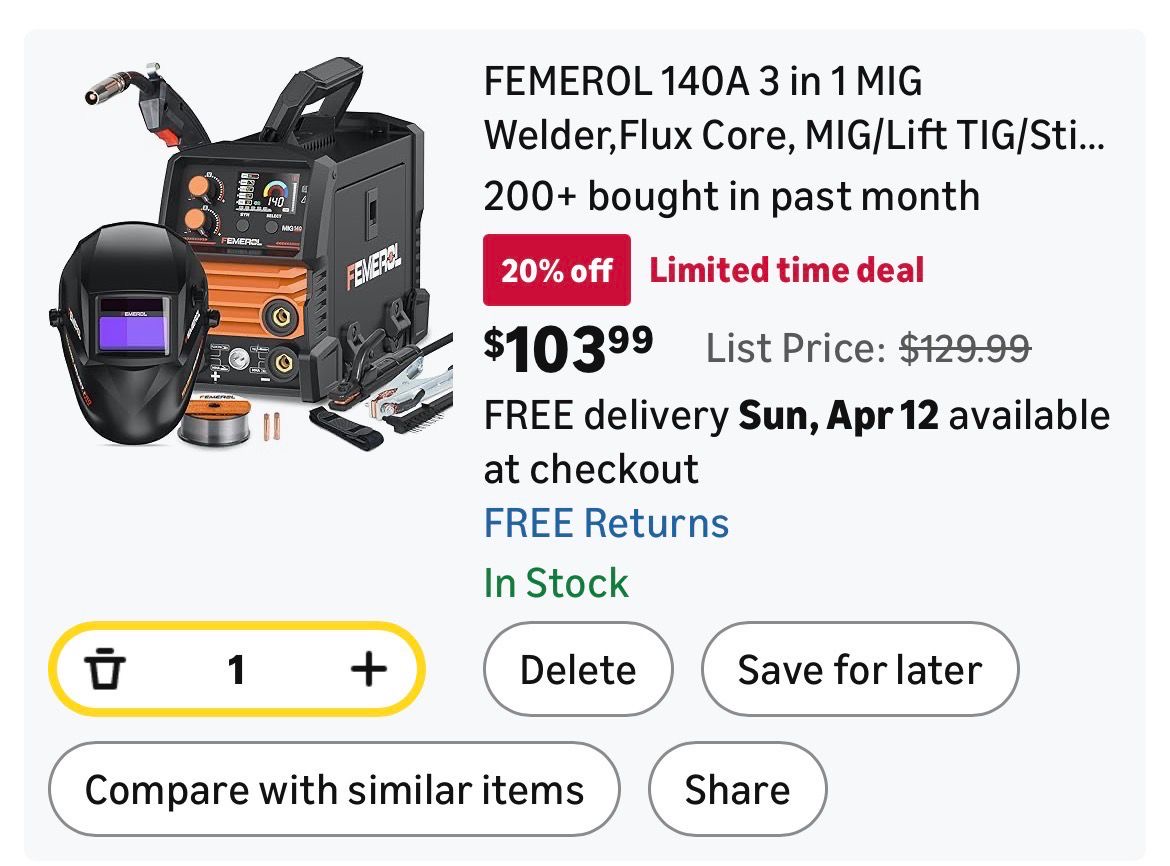Click the $103.99 current price
Image resolution: width=1170 pixels, height=866 pixels.
point(568,346)
